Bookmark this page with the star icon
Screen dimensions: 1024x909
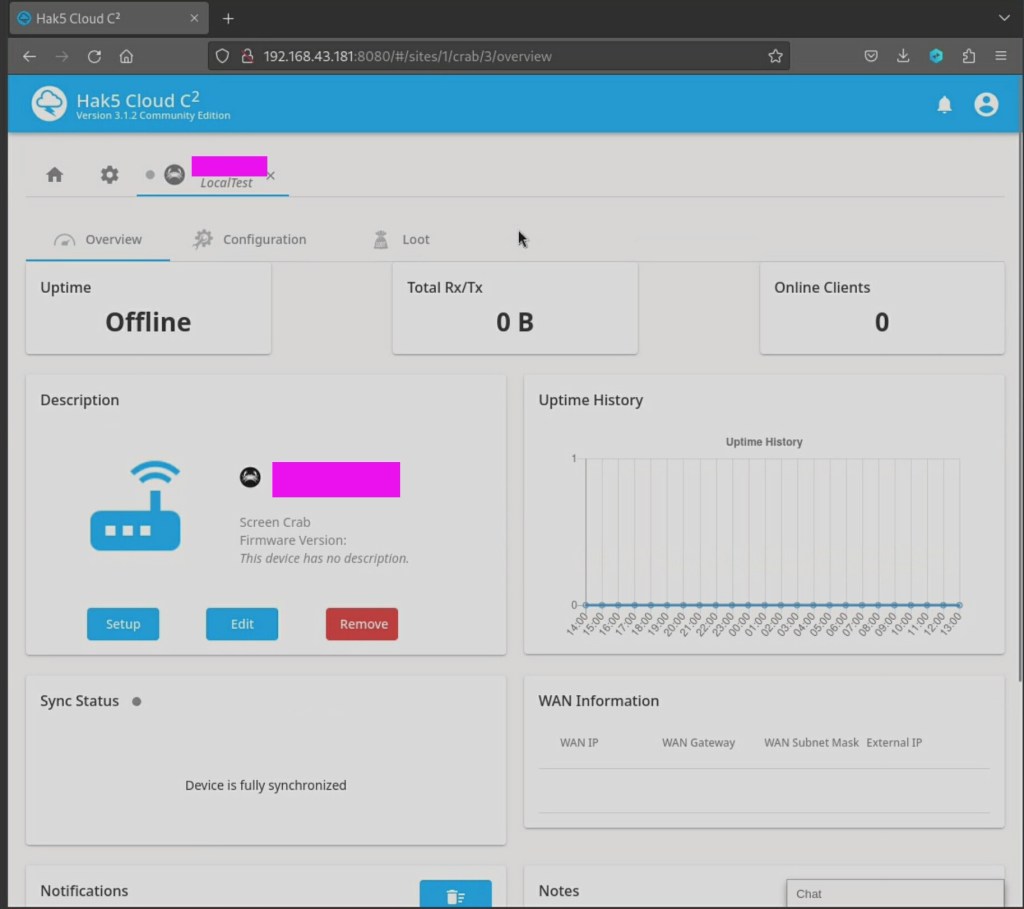[x=775, y=57]
